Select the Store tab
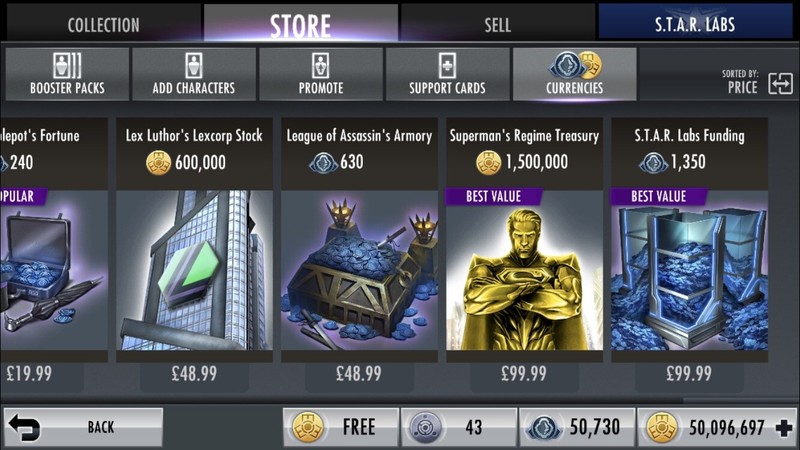Image resolution: width=800 pixels, height=450 pixels. [301, 24]
